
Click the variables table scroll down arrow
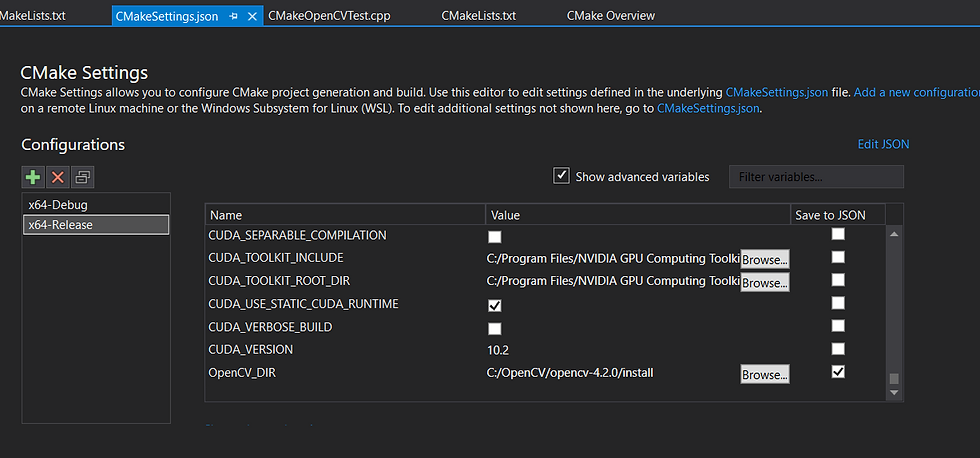point(894,392)
